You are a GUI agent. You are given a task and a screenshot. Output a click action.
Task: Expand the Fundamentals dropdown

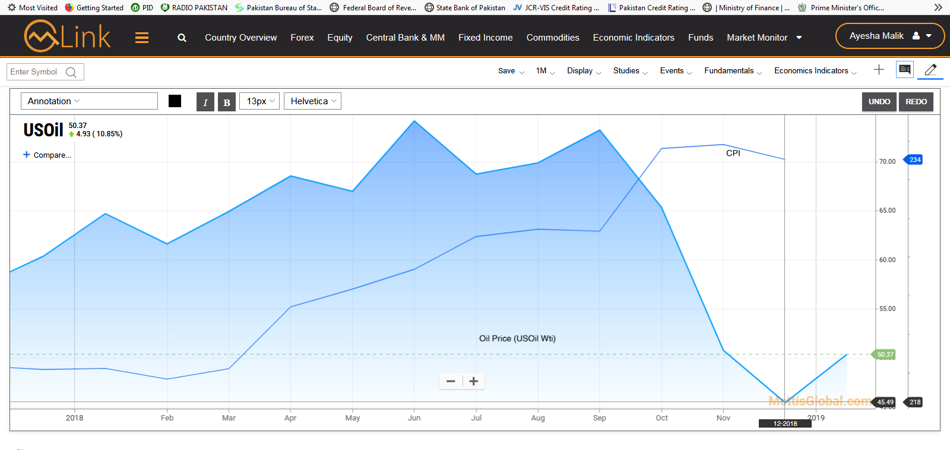(x=733, y=71)
